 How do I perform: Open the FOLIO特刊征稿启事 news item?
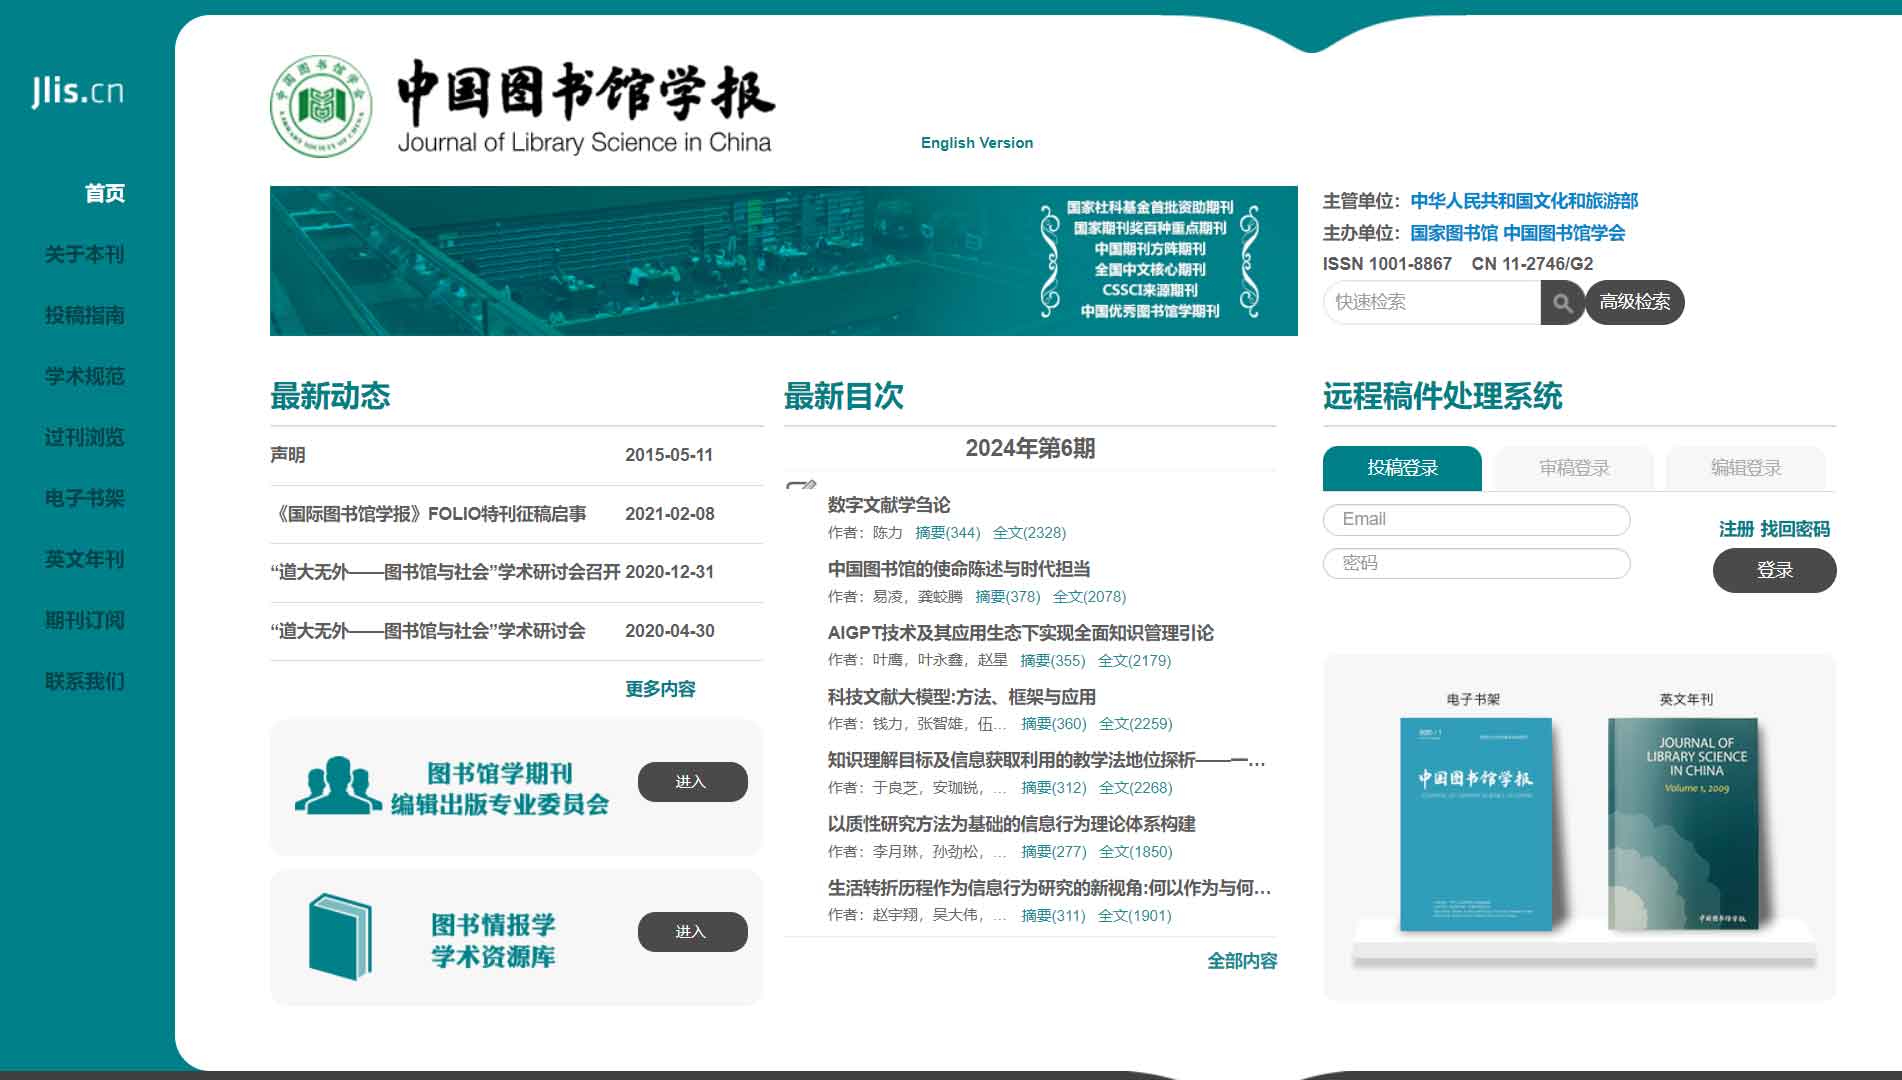[x=428, y=514]
